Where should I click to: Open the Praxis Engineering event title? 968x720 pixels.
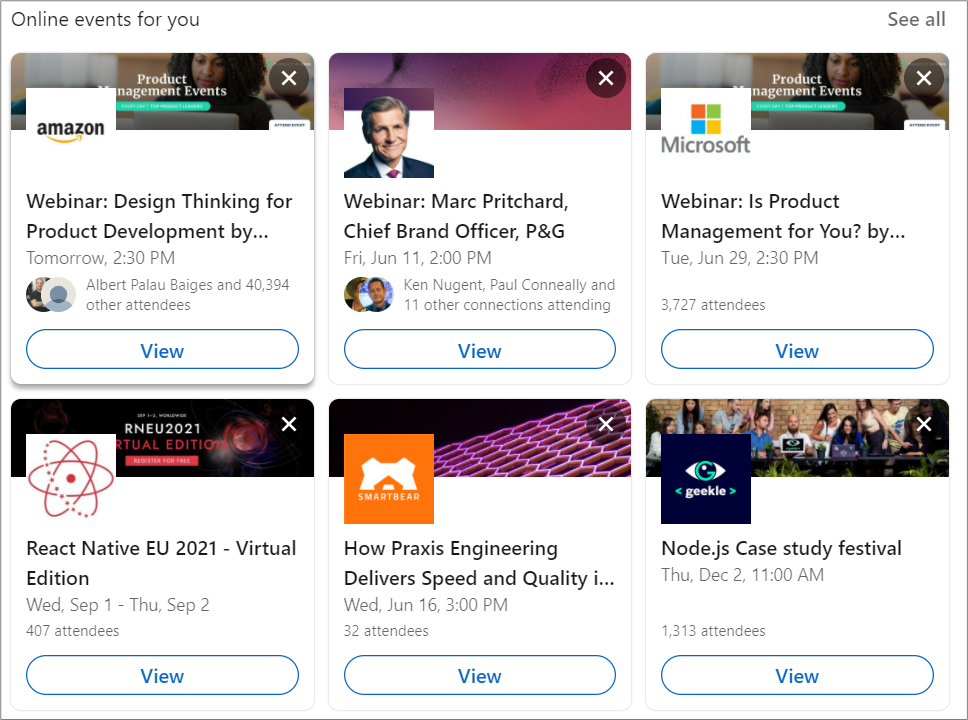click(479, 563)
